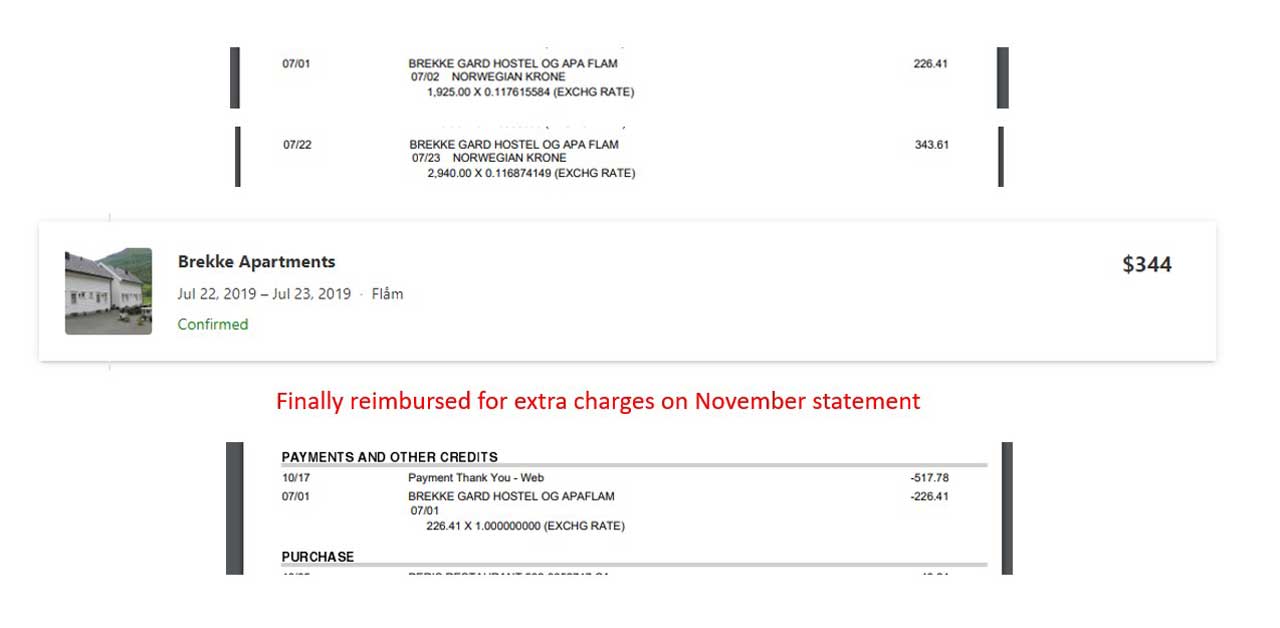The image size is (1280, 628).
Task: Click the red Finally reimbursed caption text
Action: [598, 401]
